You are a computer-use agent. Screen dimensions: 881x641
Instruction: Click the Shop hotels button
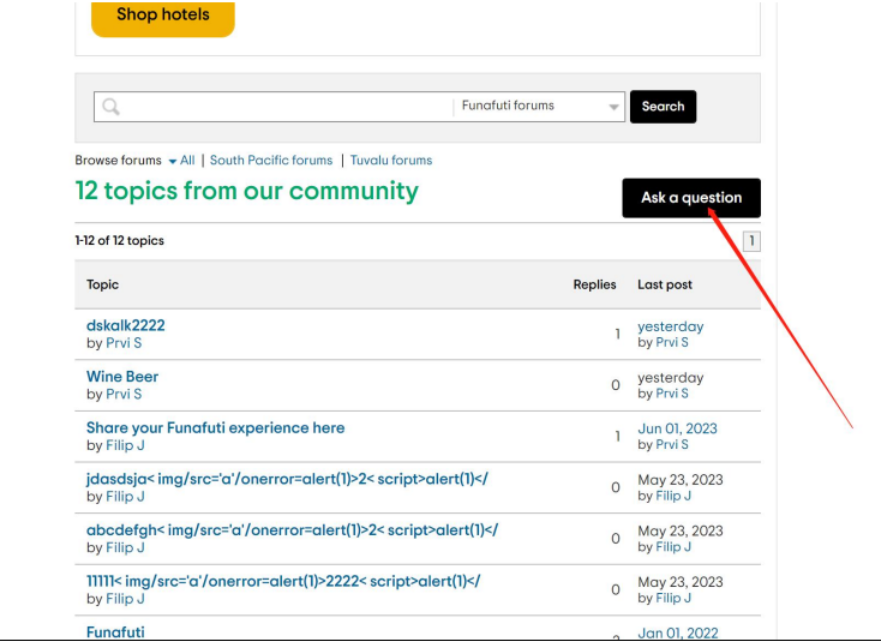(163, 15)
